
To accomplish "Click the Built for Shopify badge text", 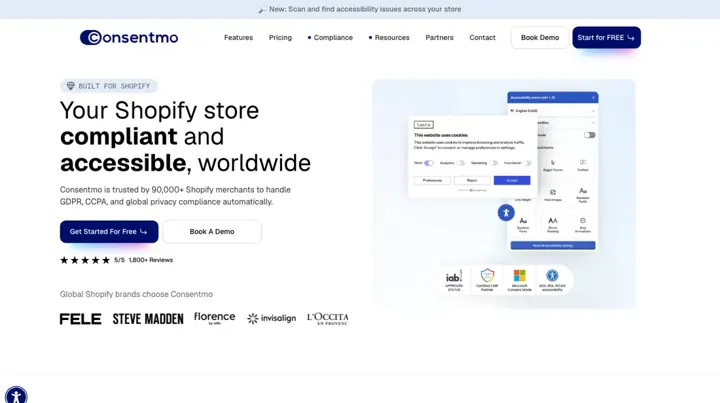I will [114, 86].
